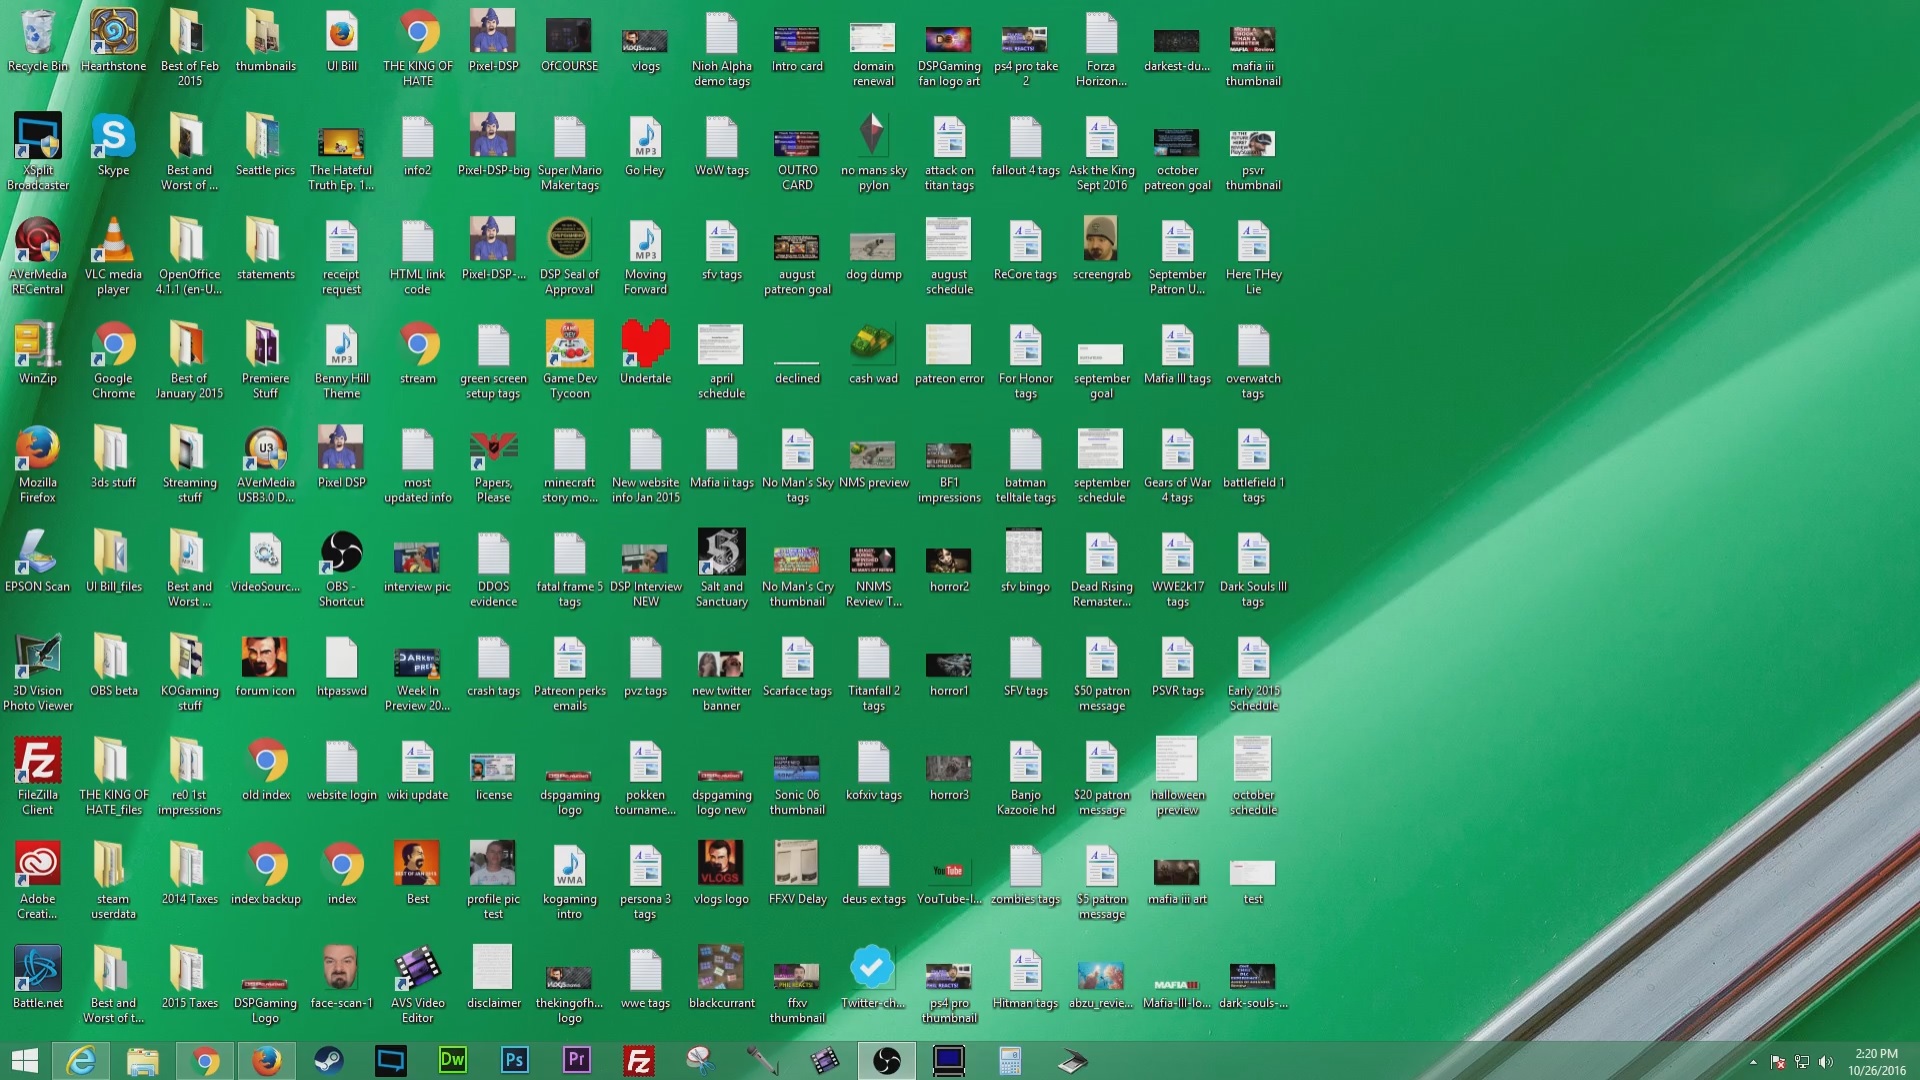Open the Dark Souls III tags file

[1253, 568]
